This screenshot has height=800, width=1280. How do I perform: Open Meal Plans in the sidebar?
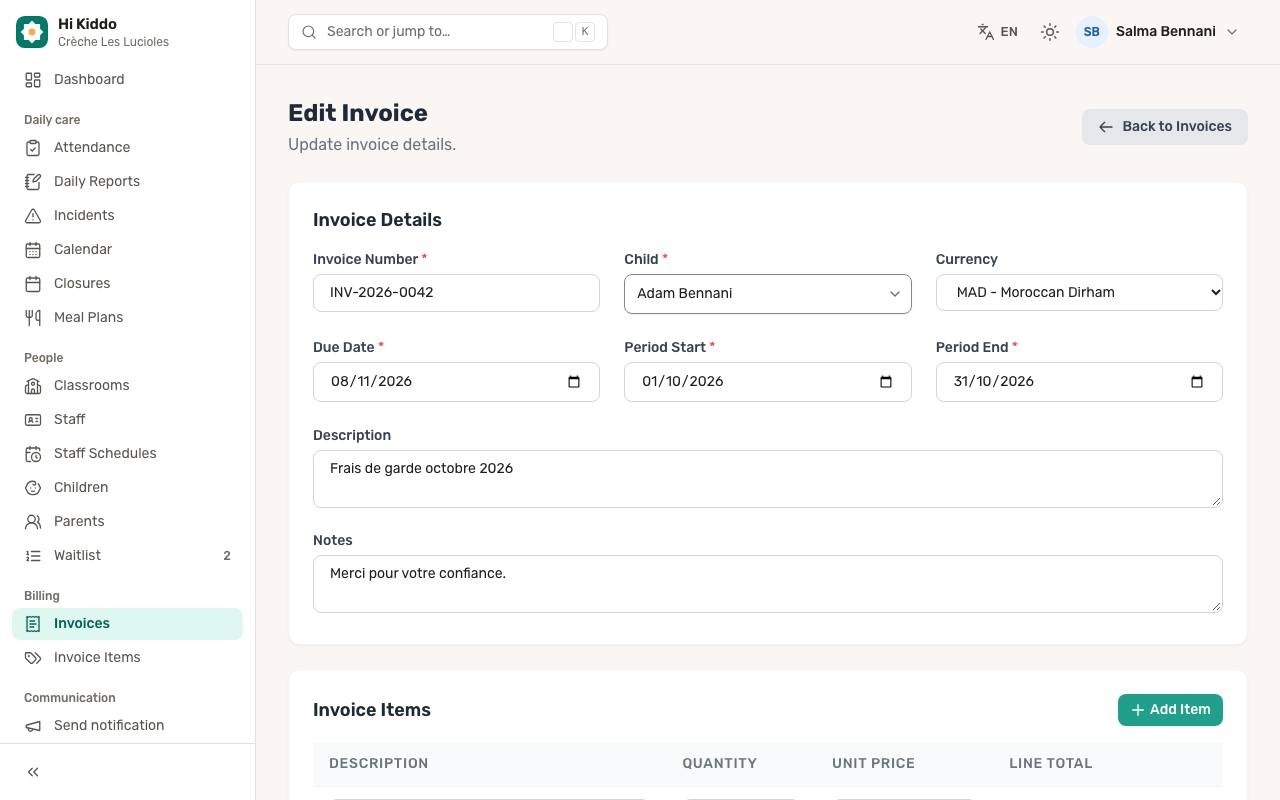point(127,317)
